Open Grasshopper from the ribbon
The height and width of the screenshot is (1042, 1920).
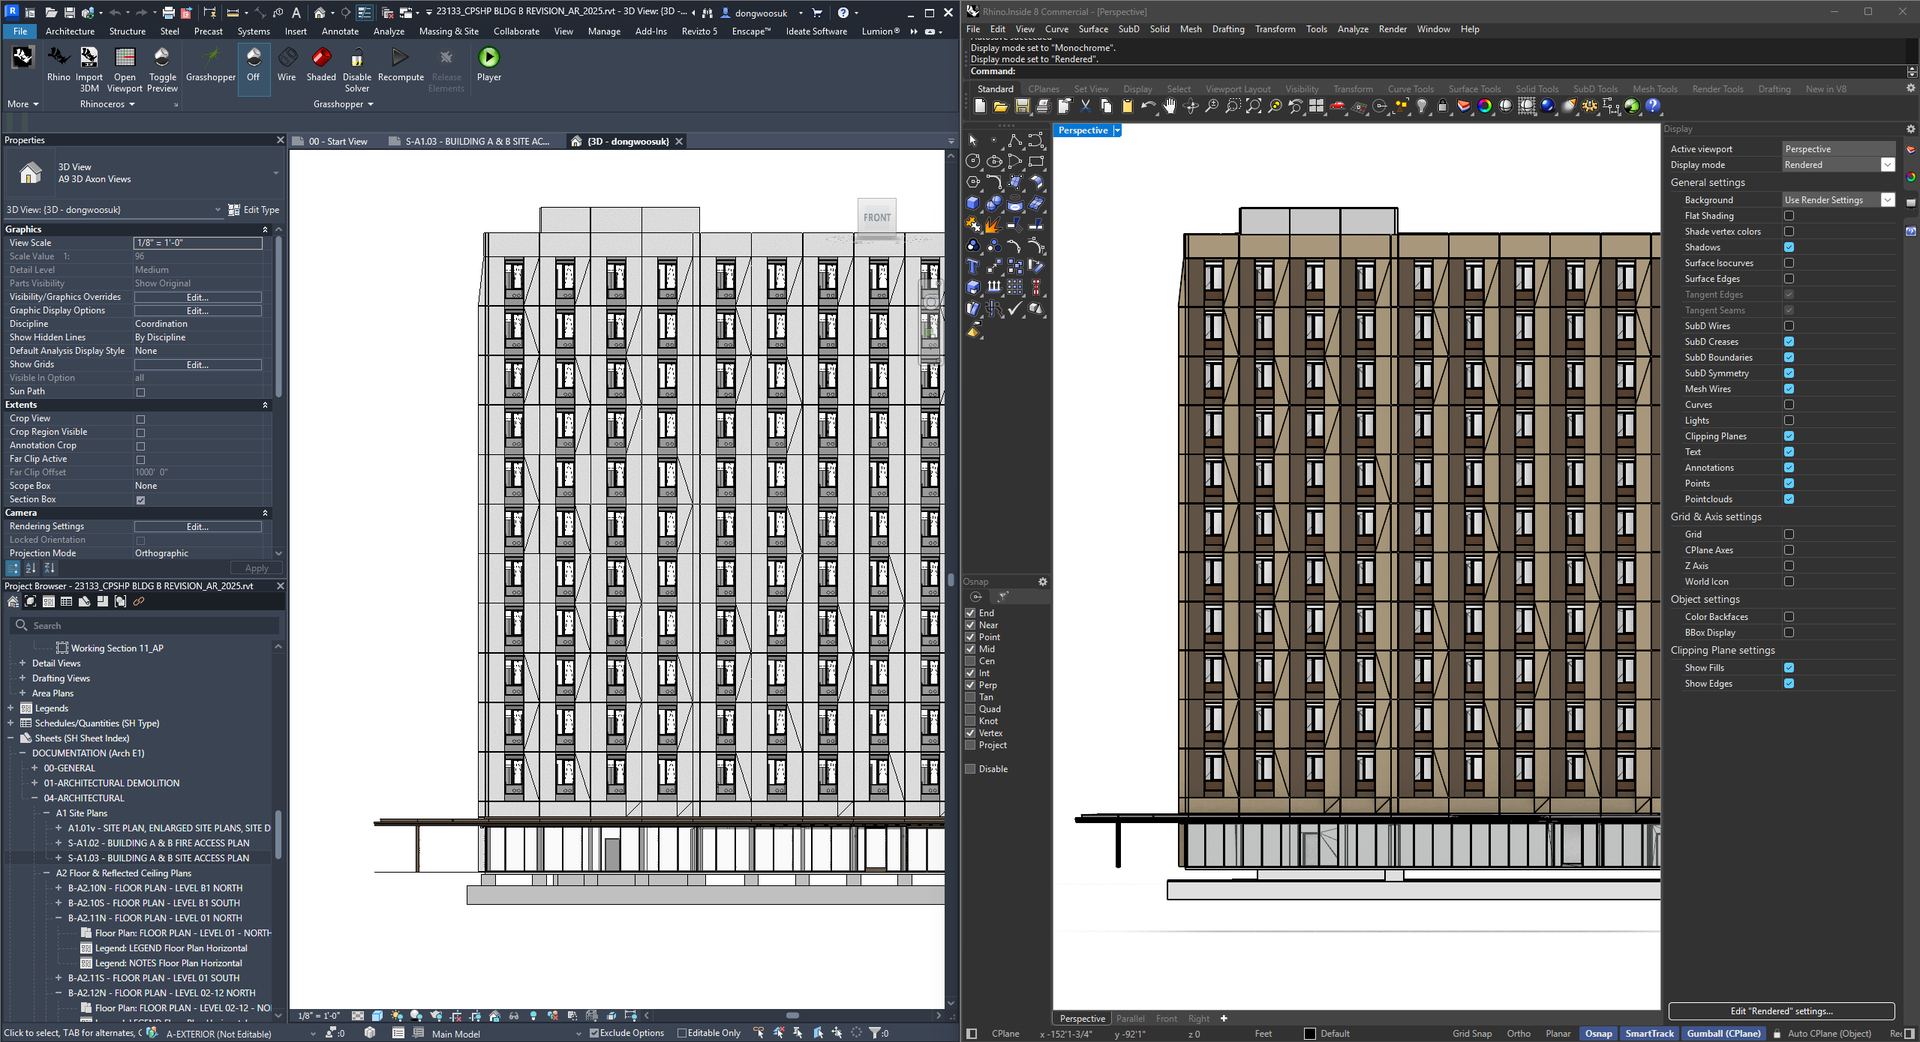pos(211,59)
